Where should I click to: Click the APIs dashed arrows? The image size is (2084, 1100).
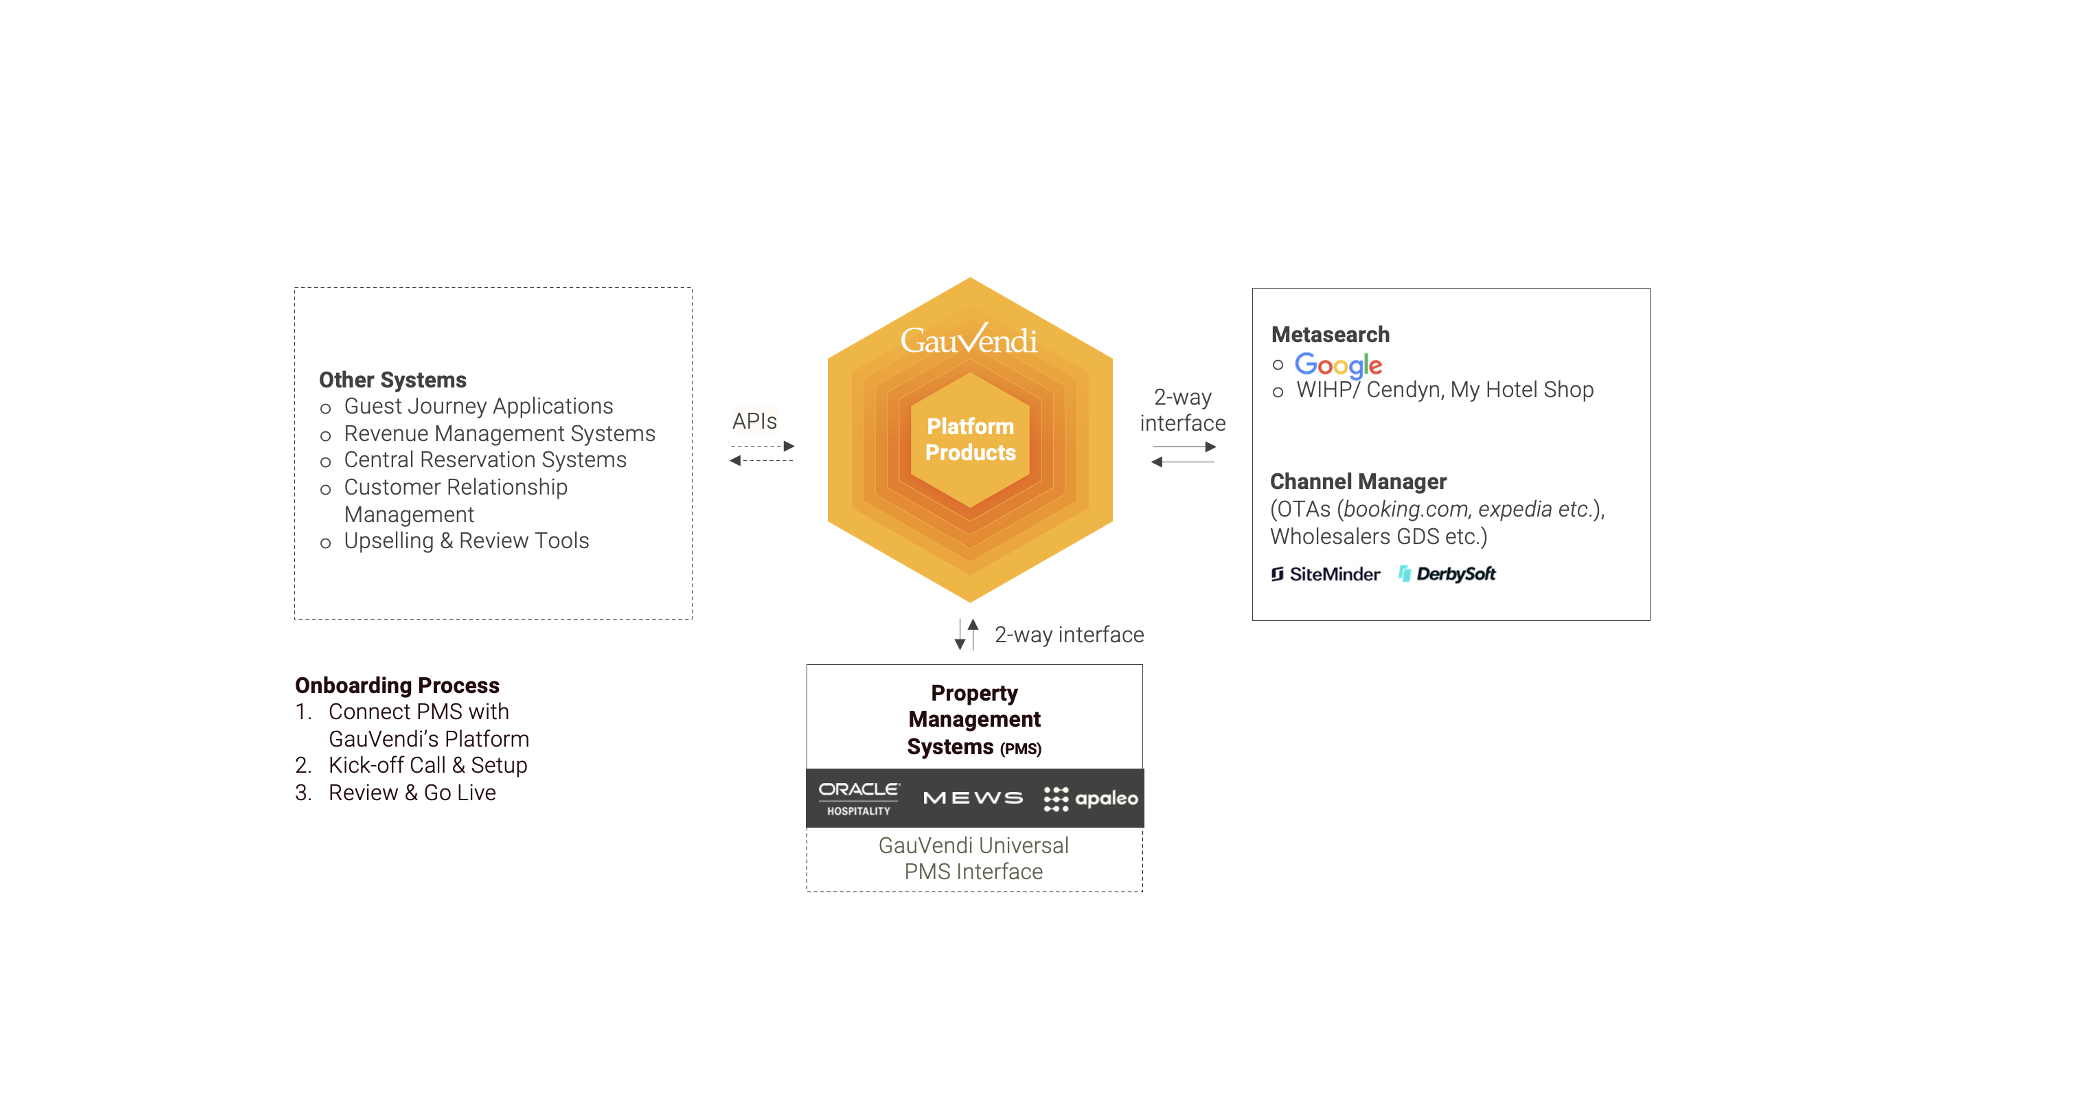pyautogui.click(x=762, y=453)
